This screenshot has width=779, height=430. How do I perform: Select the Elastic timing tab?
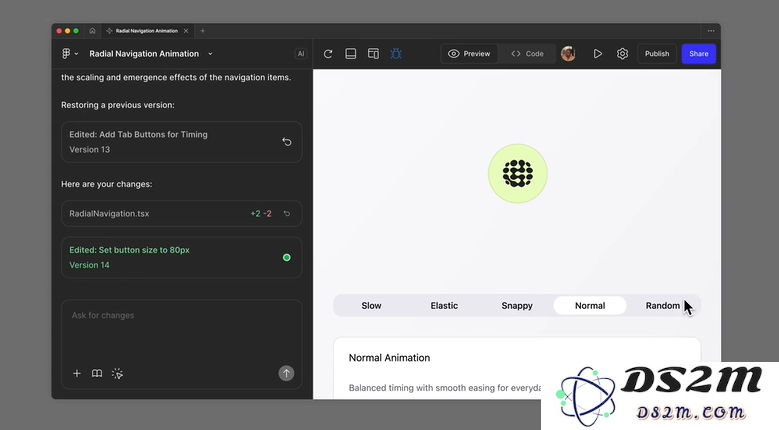click(444, 305)
